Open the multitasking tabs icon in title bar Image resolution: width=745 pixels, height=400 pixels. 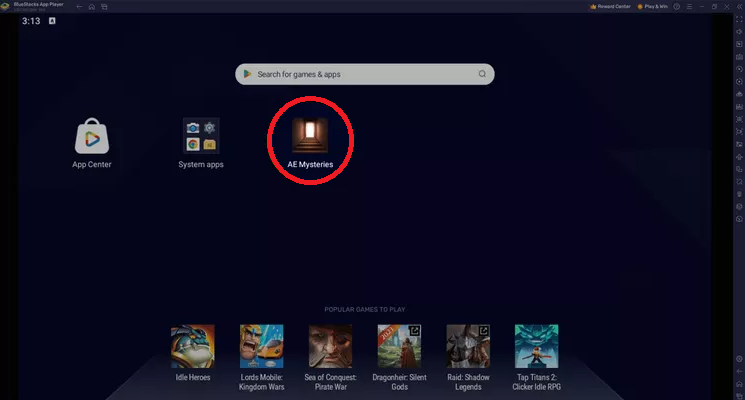pos(104,7)
